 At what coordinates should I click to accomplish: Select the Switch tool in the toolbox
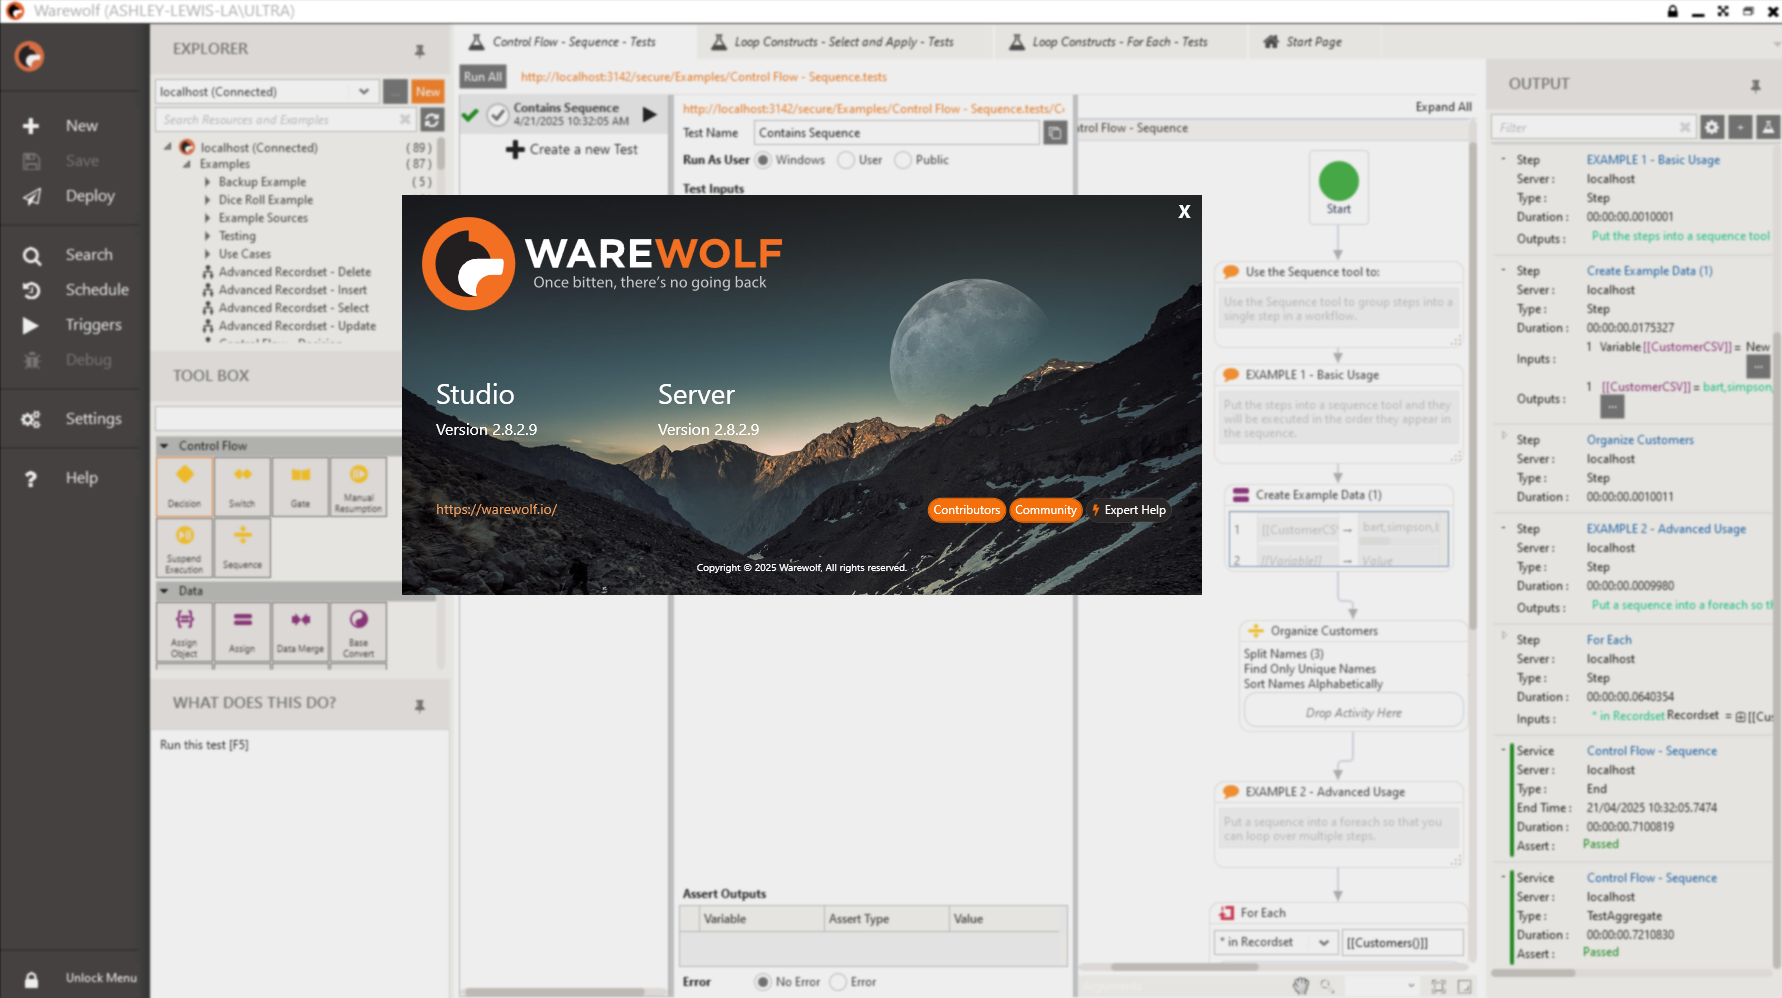(x=242, y=487)
